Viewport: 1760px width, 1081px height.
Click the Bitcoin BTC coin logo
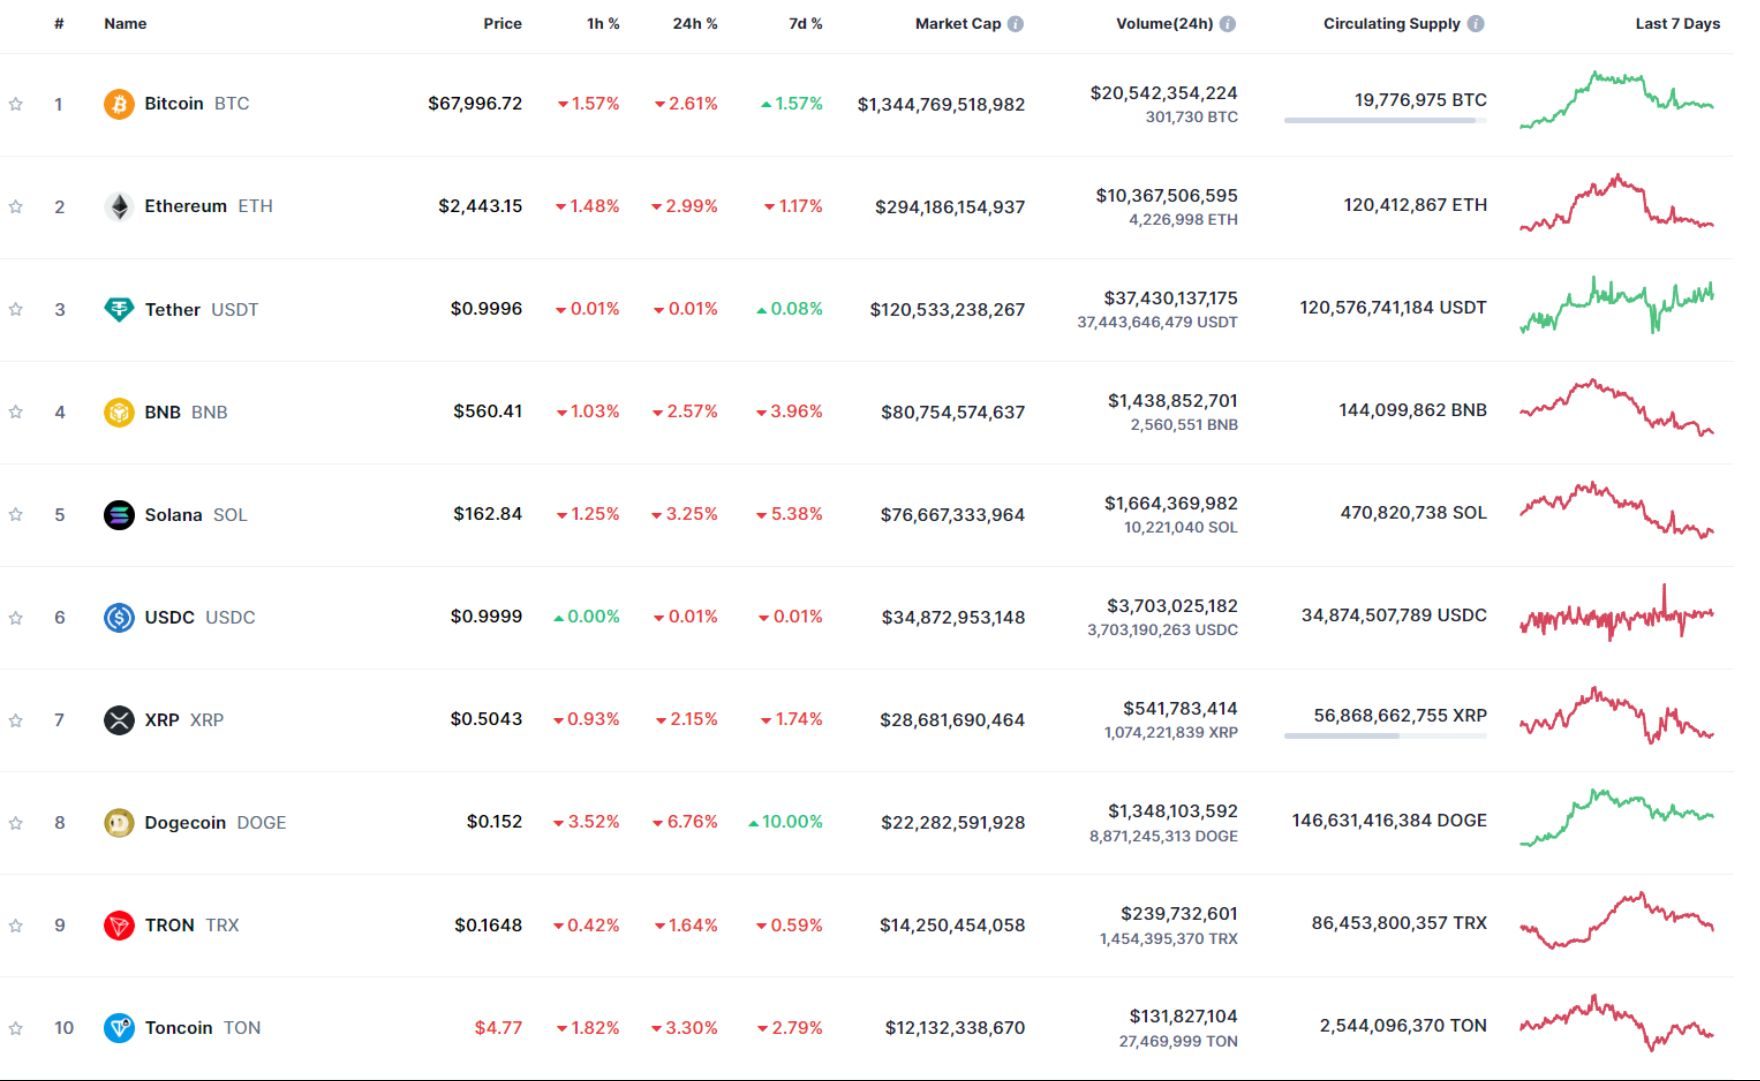[x=118, y=103]
